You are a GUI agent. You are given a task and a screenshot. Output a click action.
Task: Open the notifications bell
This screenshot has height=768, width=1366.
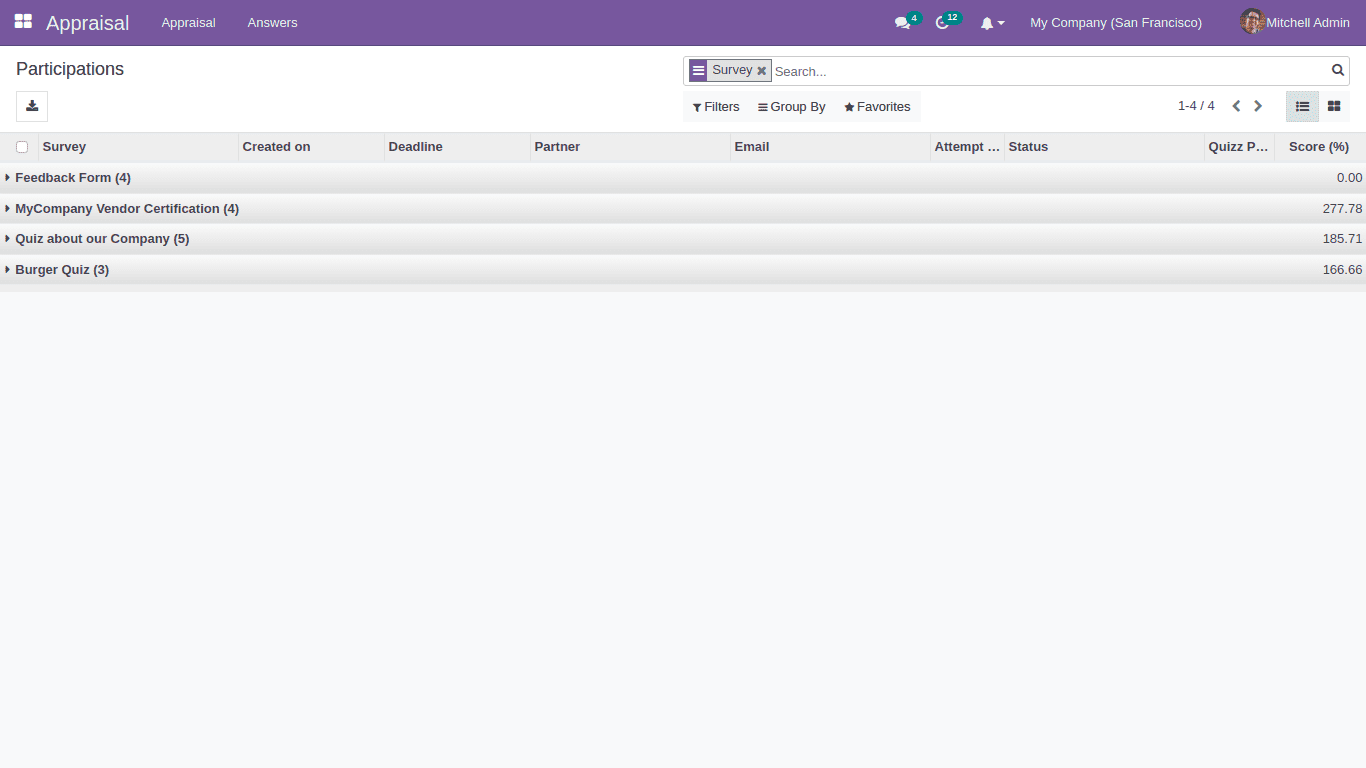pos(988,22)
